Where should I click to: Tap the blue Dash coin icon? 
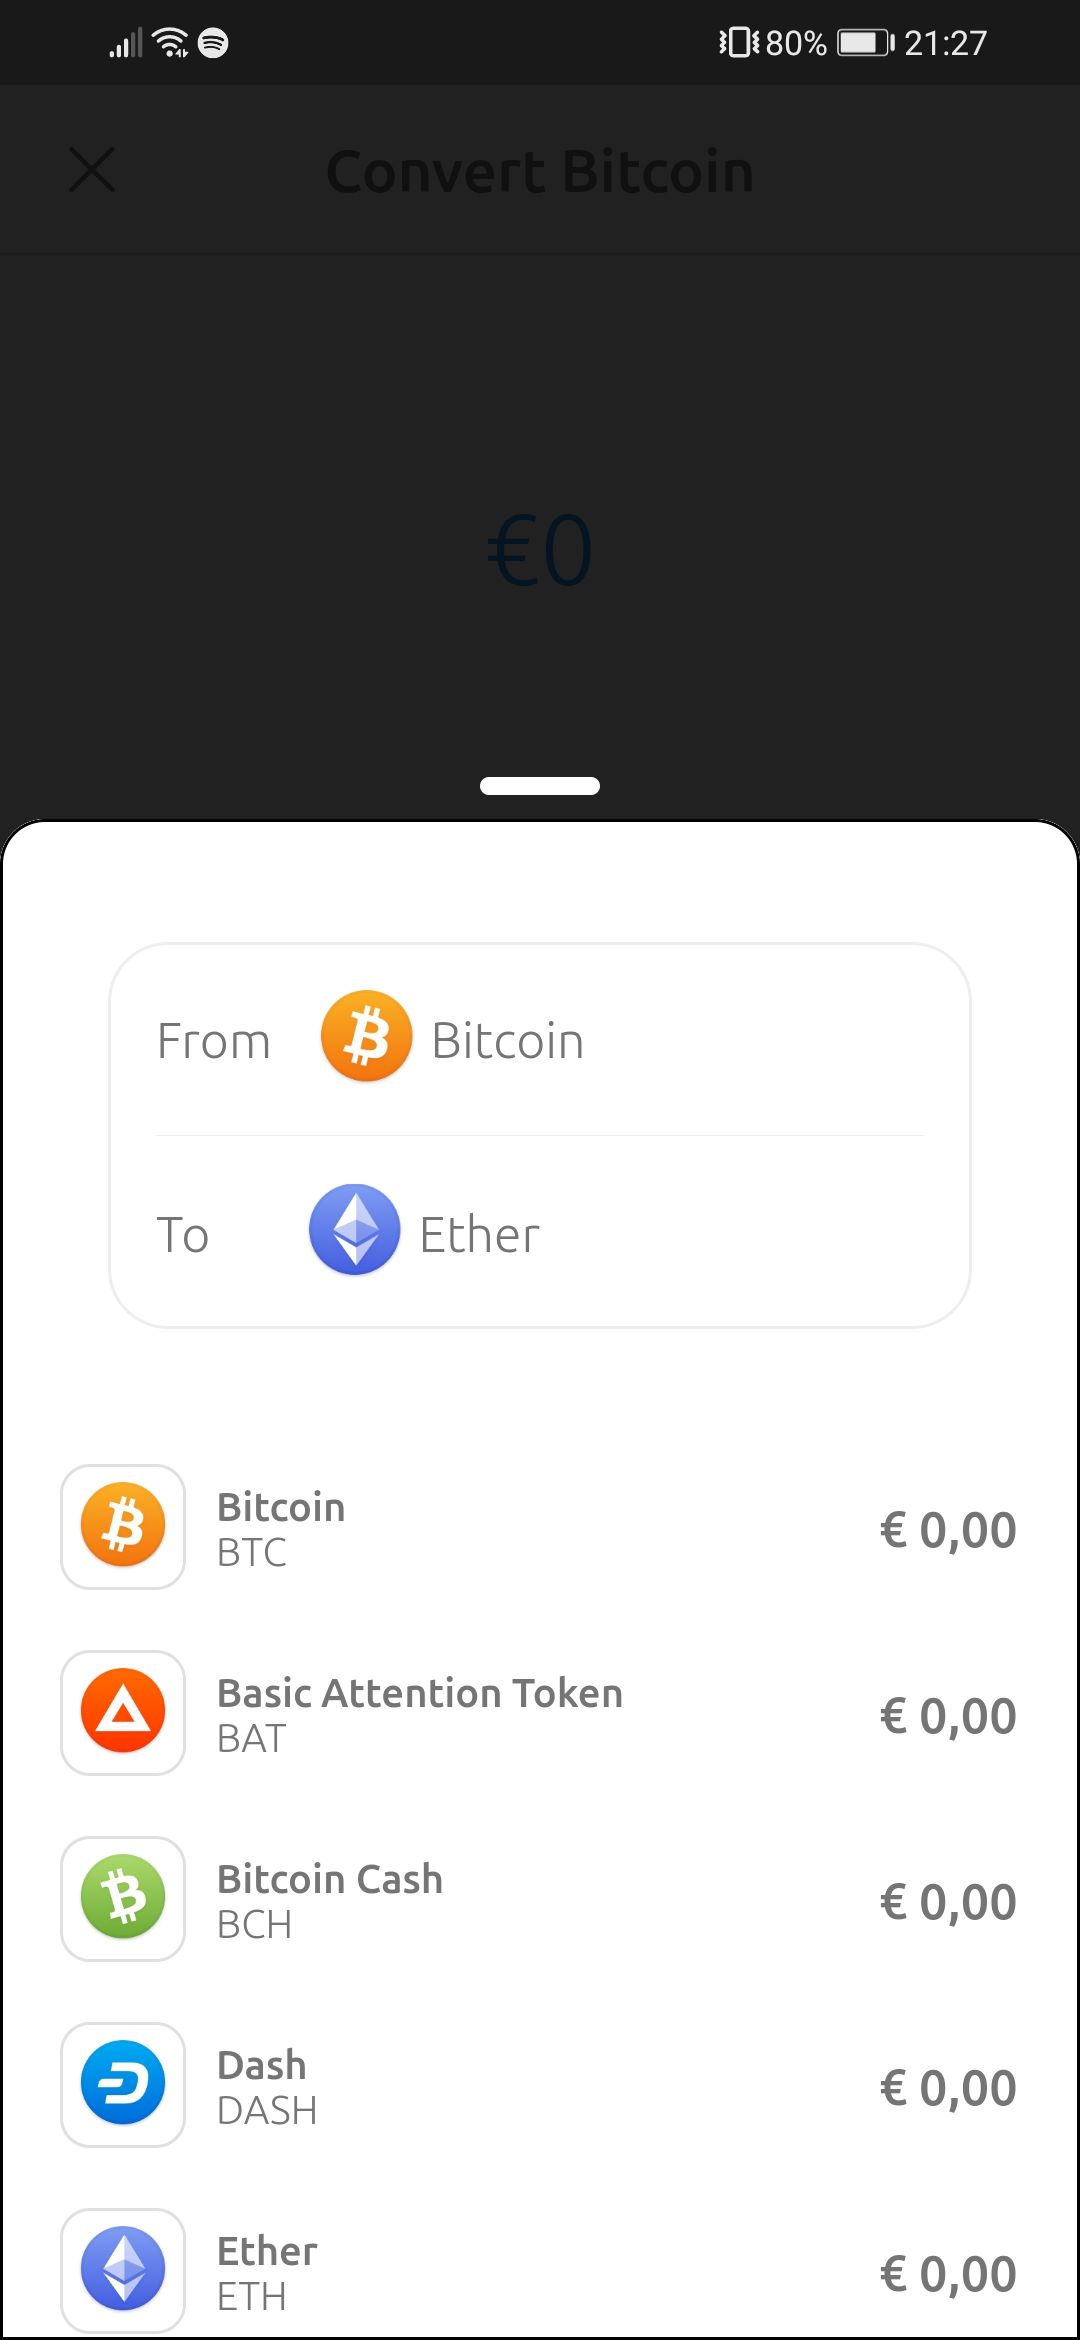click(123, 2084)
